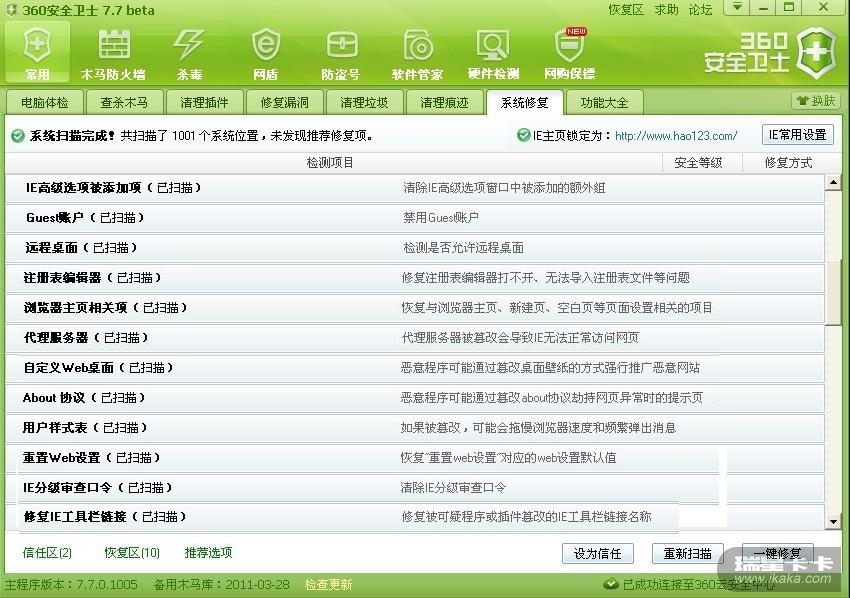Open the 网盾 web shield icon

click(x=266, y=54)
